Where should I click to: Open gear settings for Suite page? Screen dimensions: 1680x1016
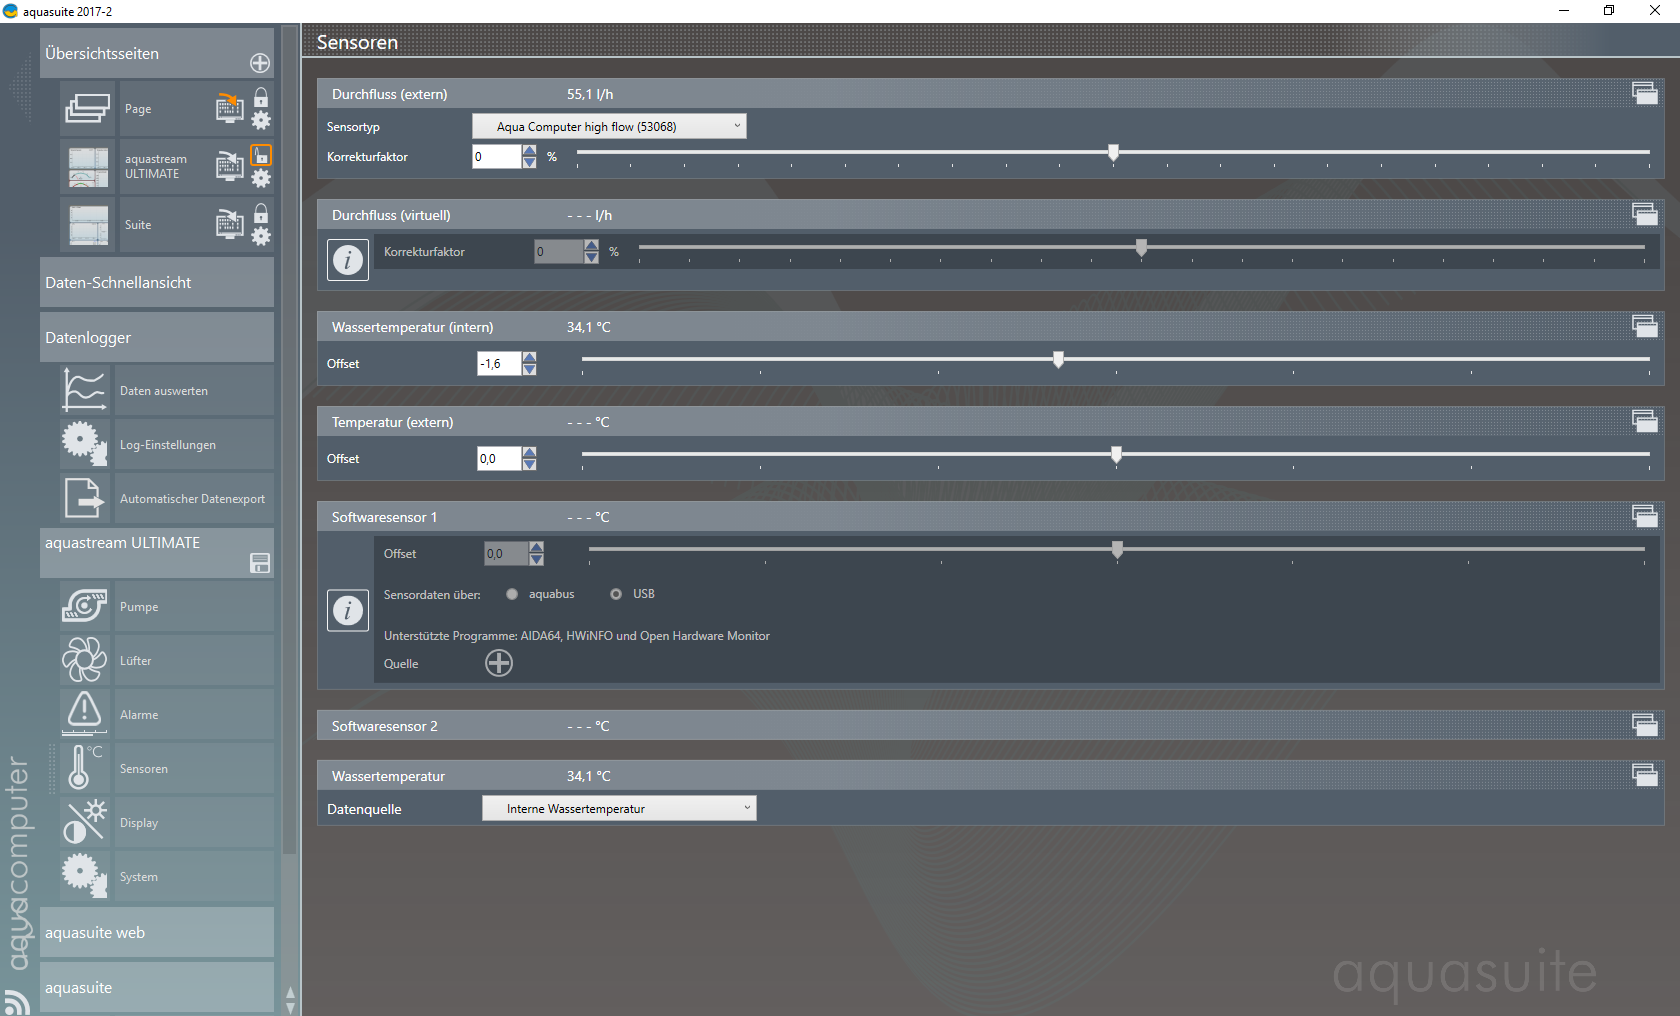pos(261,237)
